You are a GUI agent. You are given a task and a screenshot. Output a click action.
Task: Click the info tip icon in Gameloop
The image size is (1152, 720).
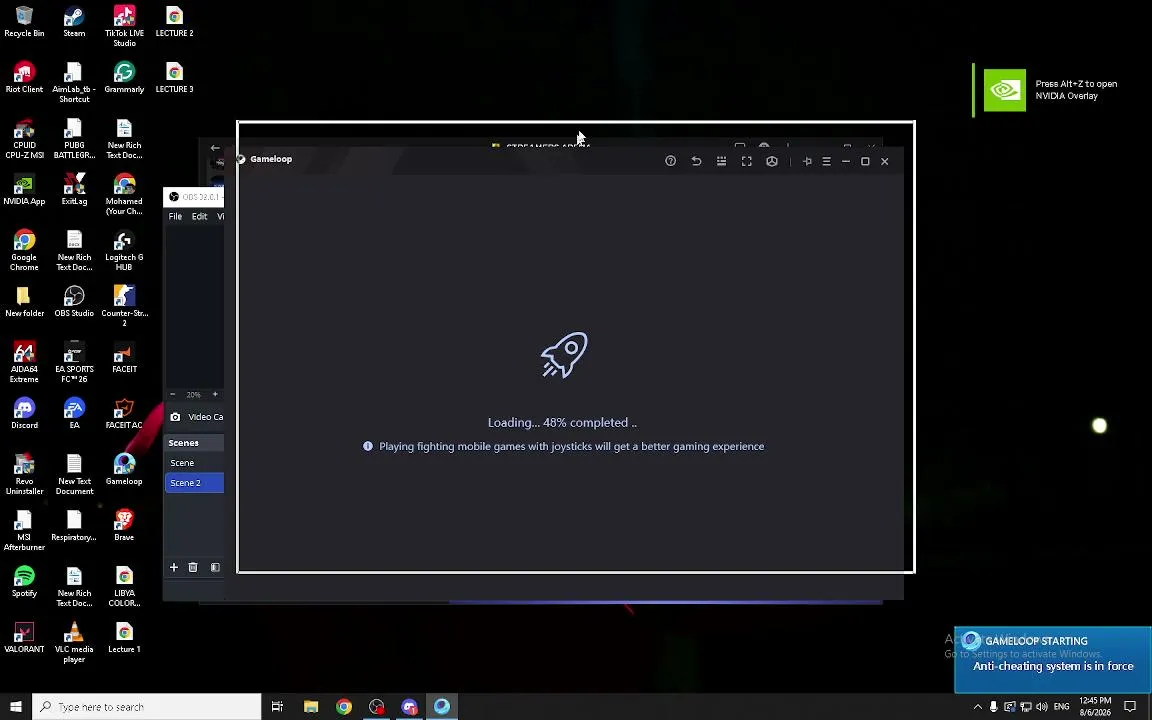[367, 446]
